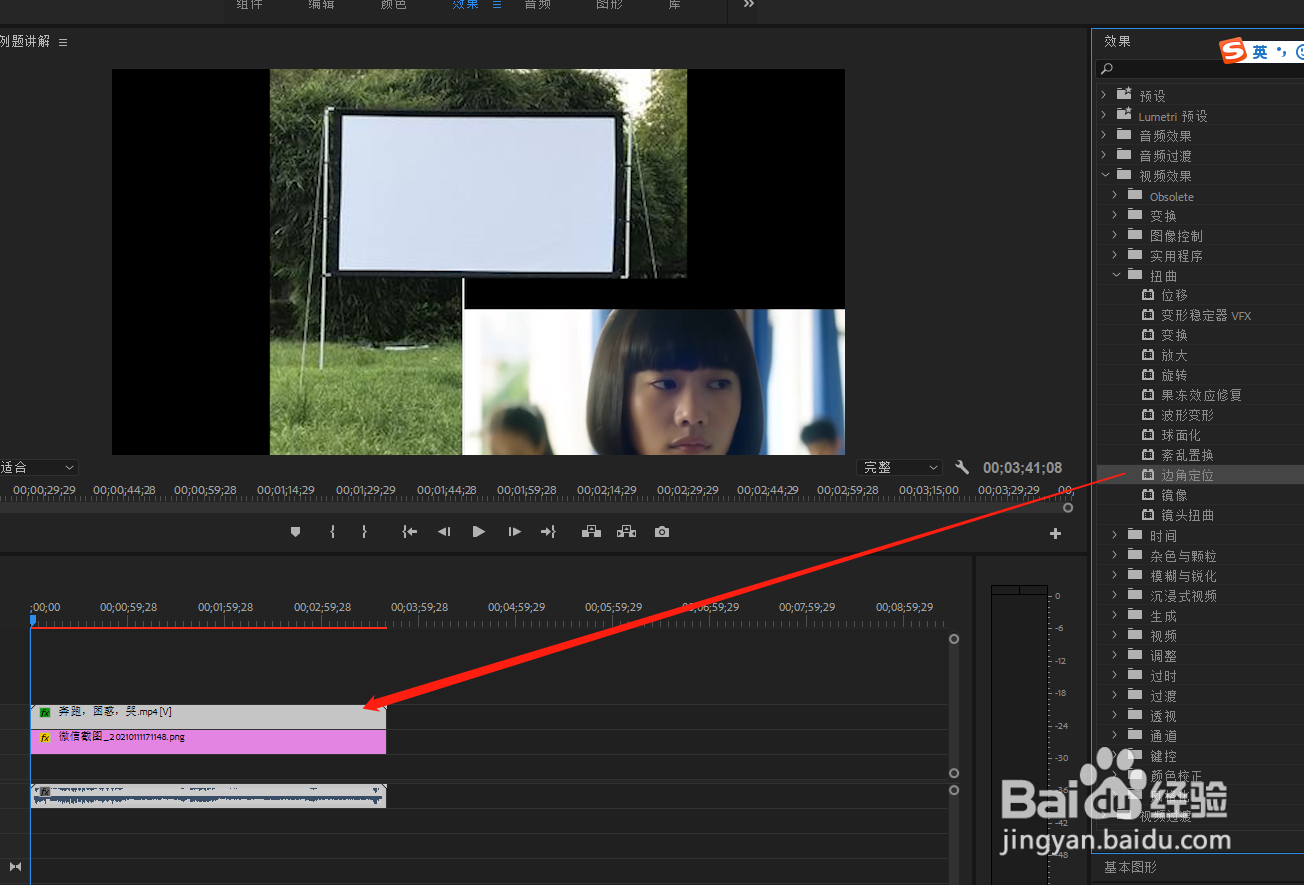Click the 00;03;41;08 duration timecode
Viewport: 1304px width, 885px height.
pos(1023,467)
